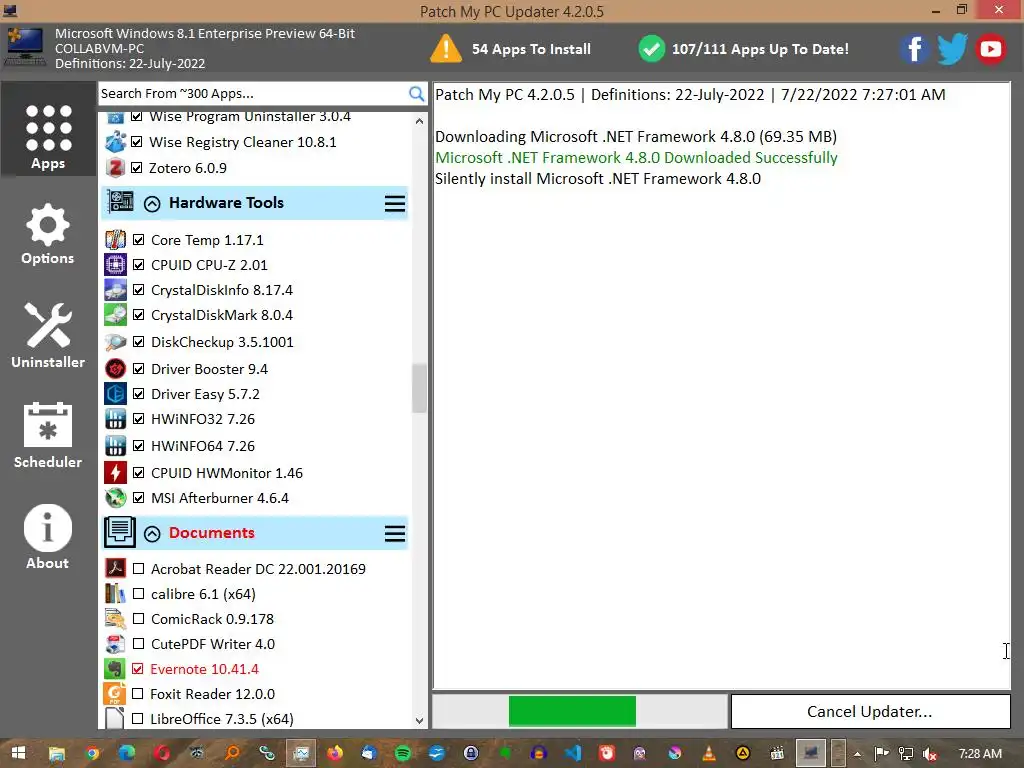Image resolution: width=1024 pixels, height=768 pixels.
Task: Open VLC cone icon in taskbar
Action: pyautogui.click(x=709, y=754)
